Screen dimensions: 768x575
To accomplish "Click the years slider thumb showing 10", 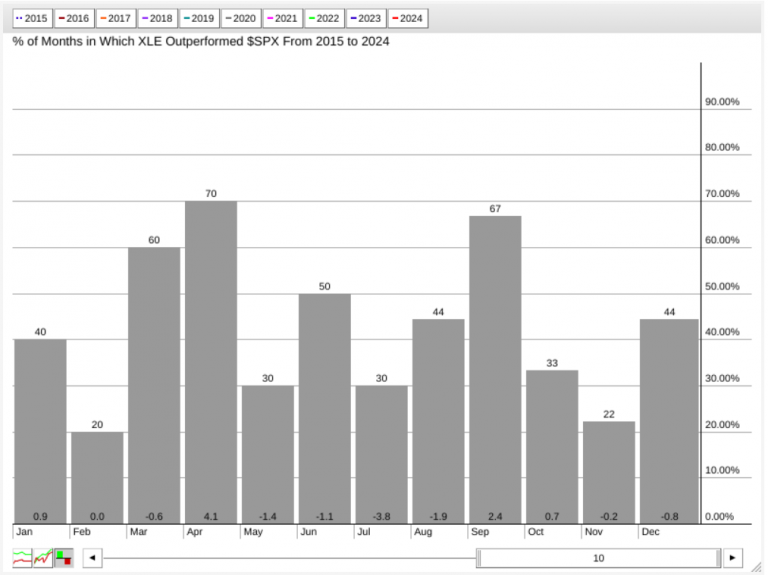I will (599, 558).
